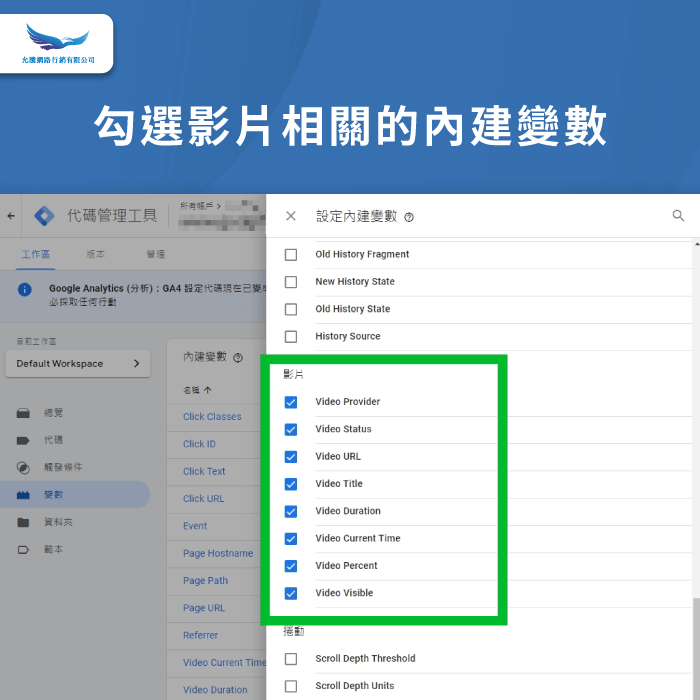Switch to the 版本 tab
The image size is (700, 700).
click(96, 255)
